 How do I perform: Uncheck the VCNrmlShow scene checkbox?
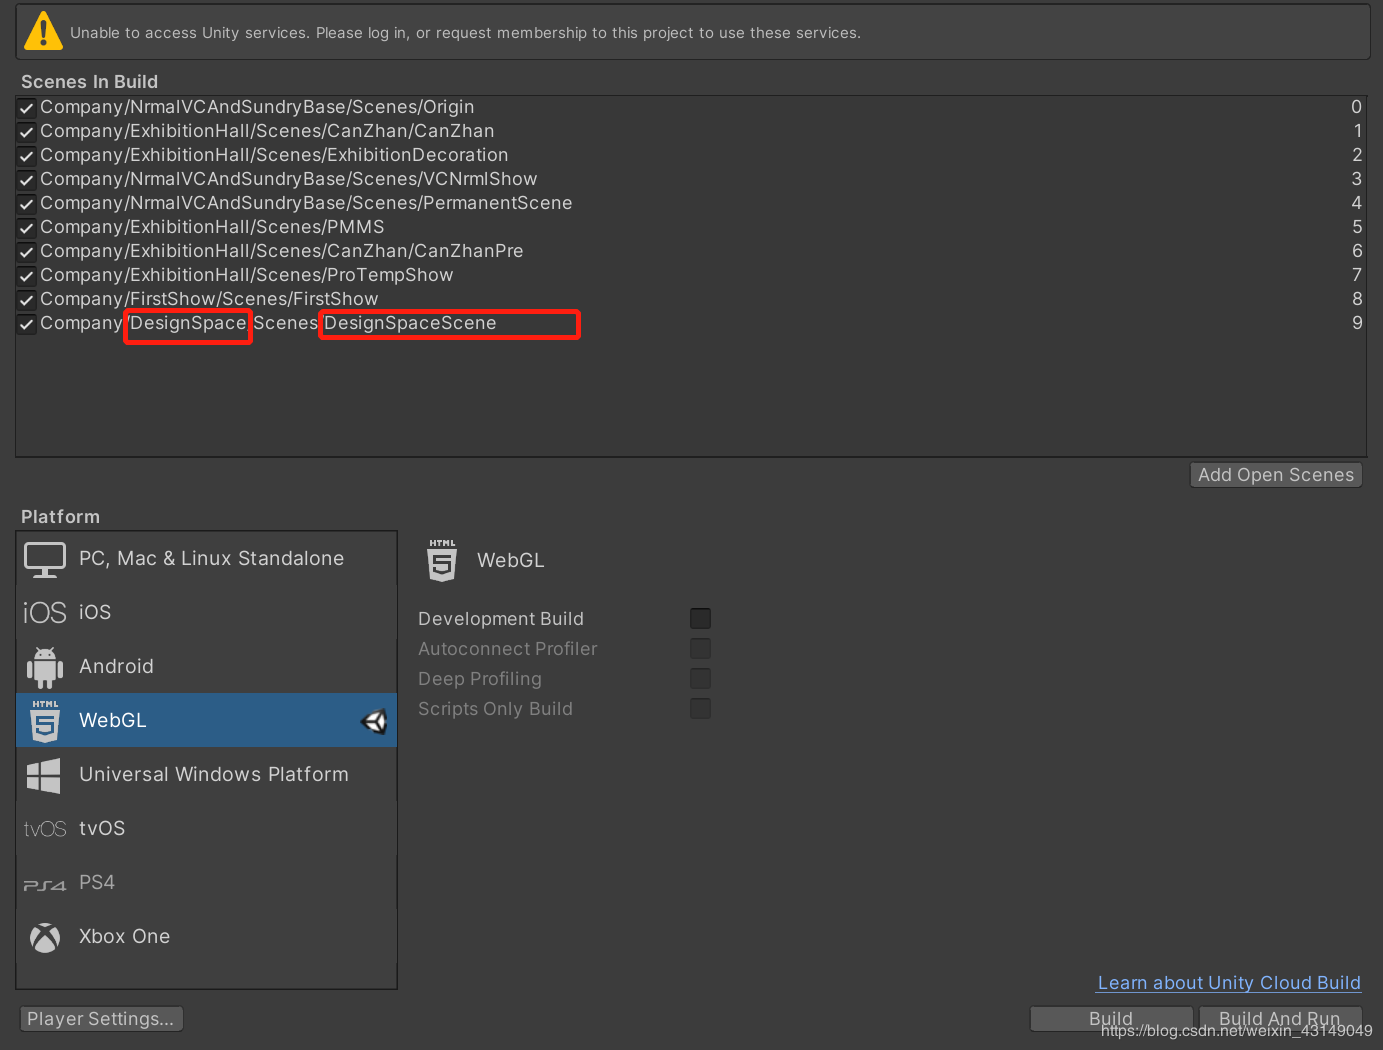[27, 180]
